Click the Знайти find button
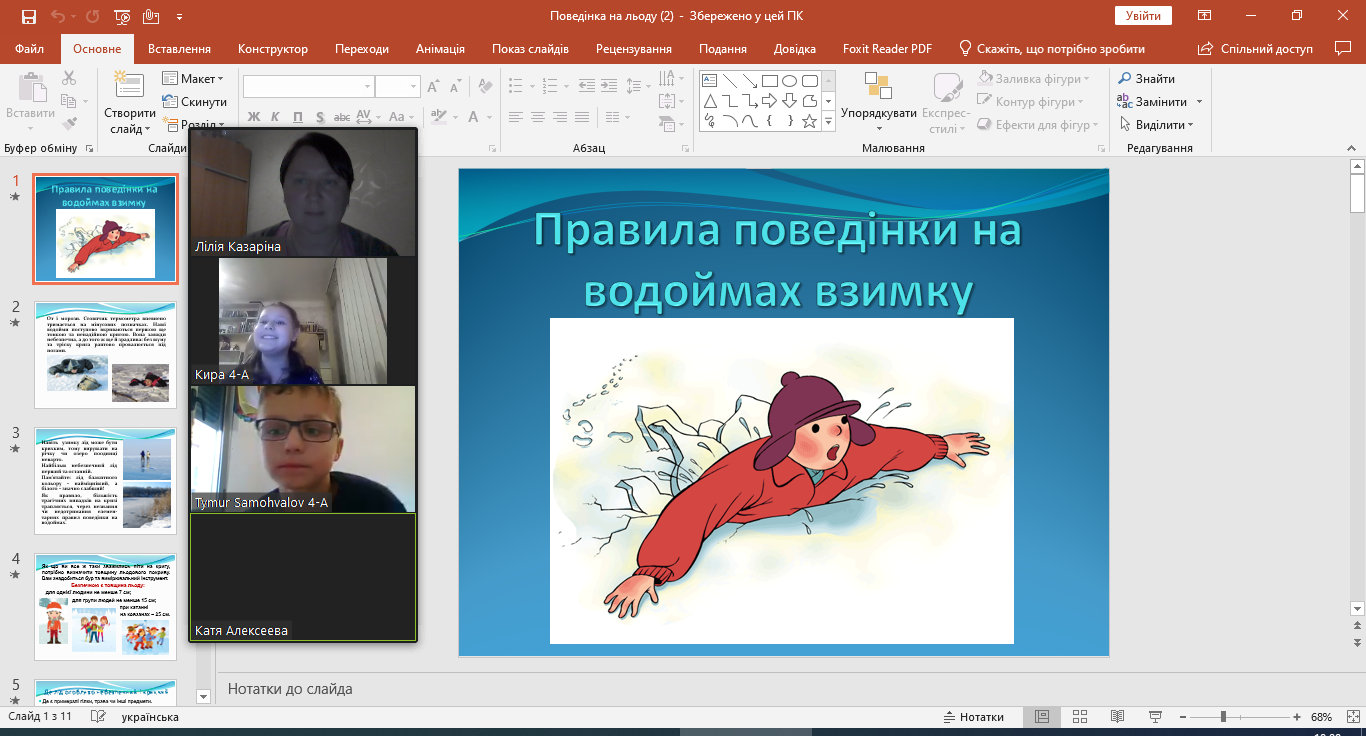The width and height of the screenshot is (1366, 736). tap(1146, 79)
